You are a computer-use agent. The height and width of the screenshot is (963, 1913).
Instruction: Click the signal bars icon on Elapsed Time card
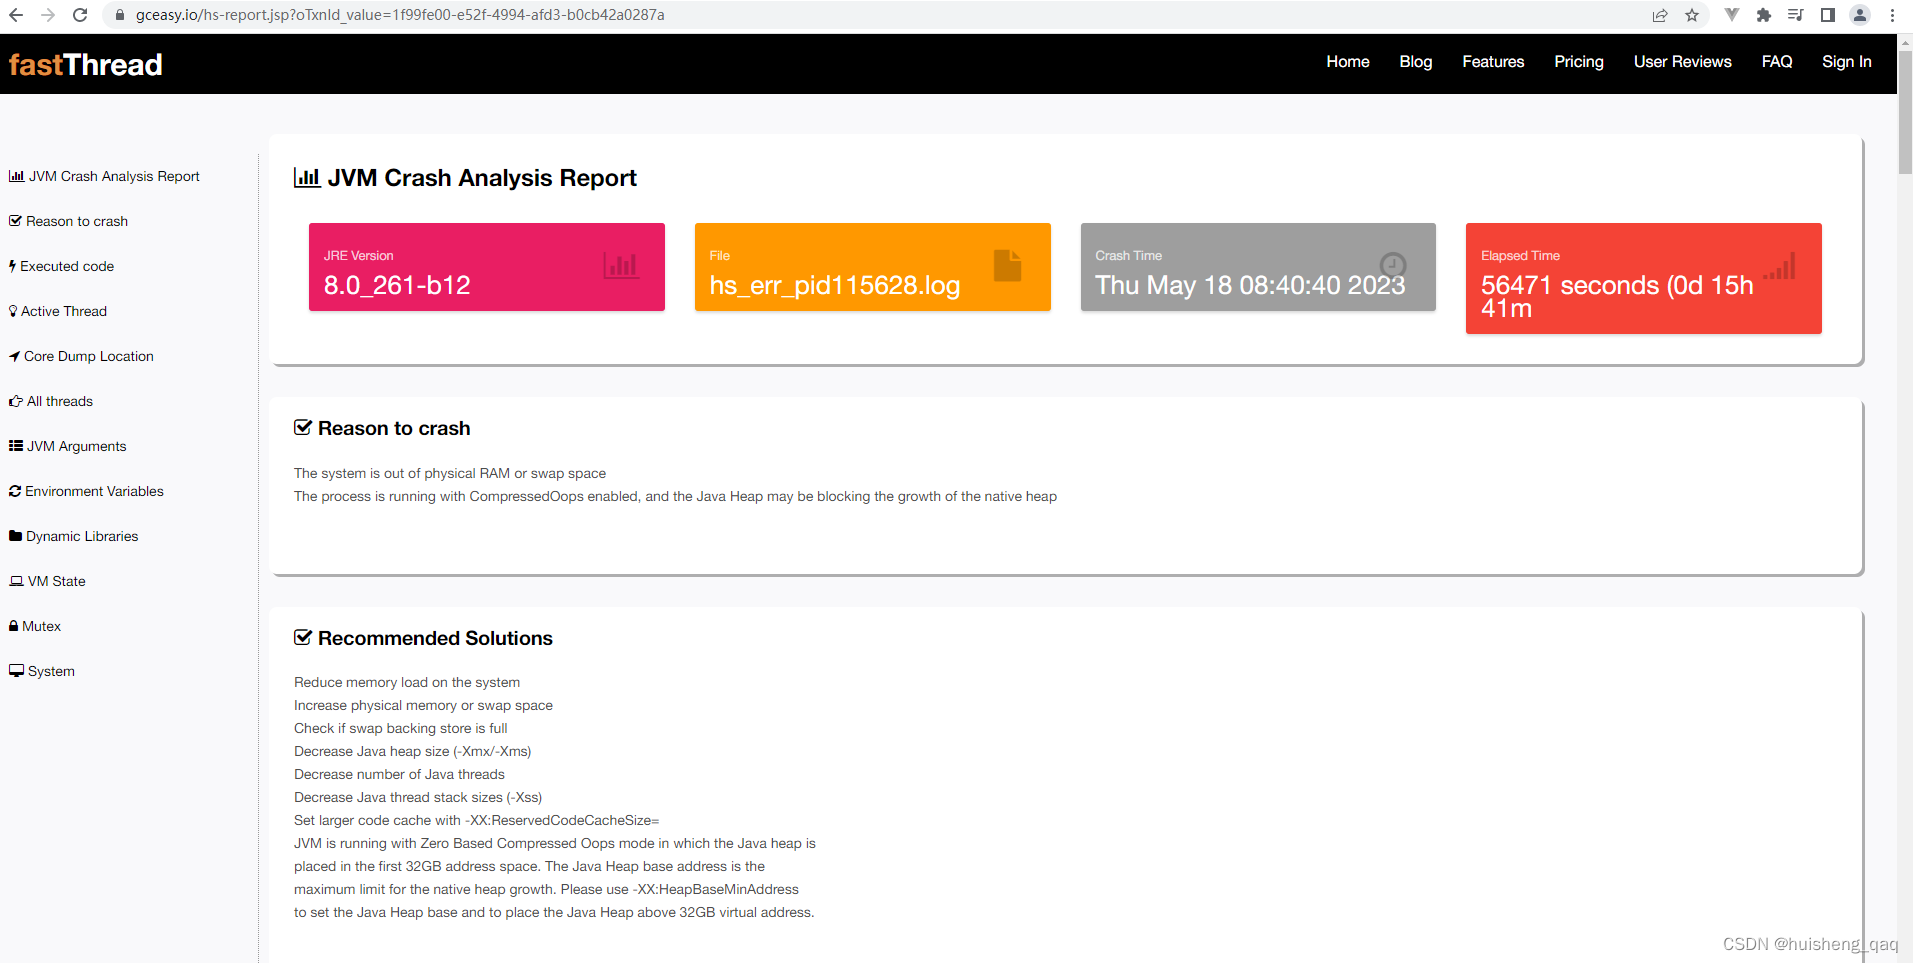[x=1780, y=266]
